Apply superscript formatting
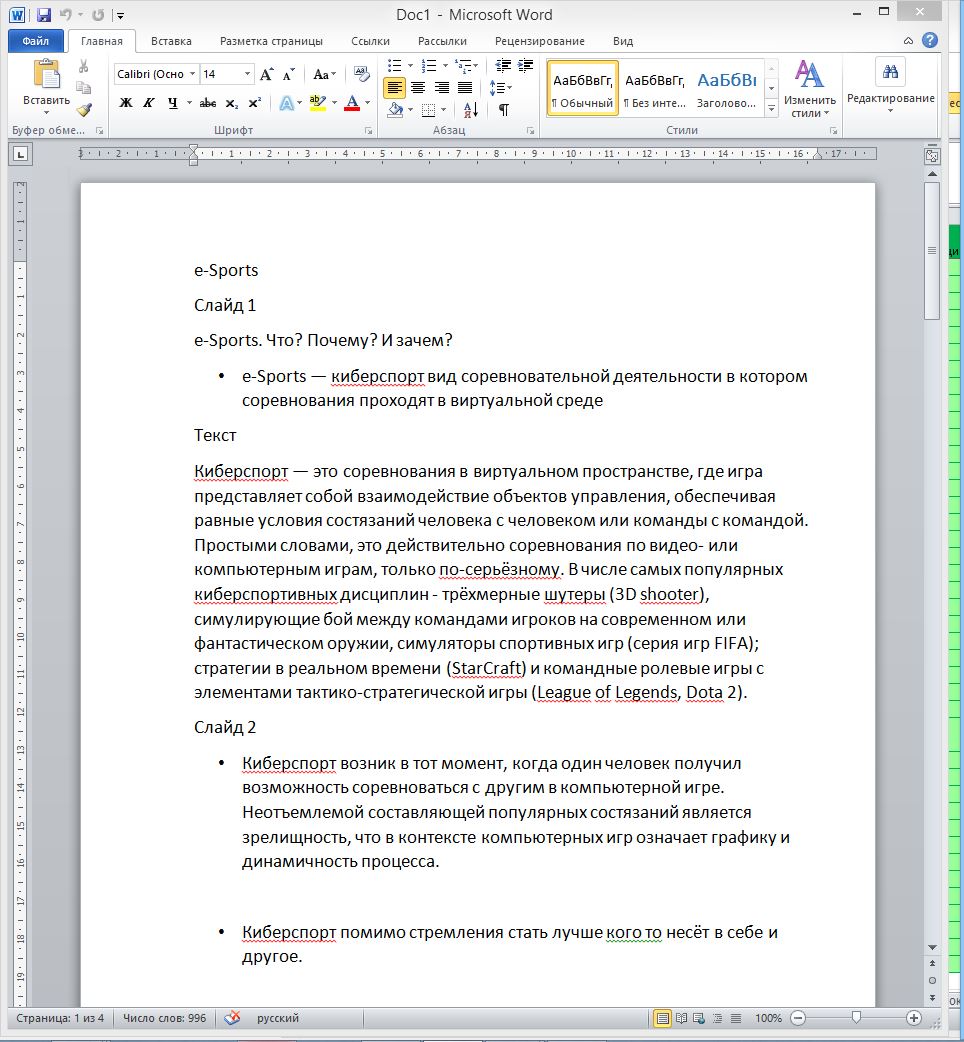964x1042 pixels. [254, 103]
